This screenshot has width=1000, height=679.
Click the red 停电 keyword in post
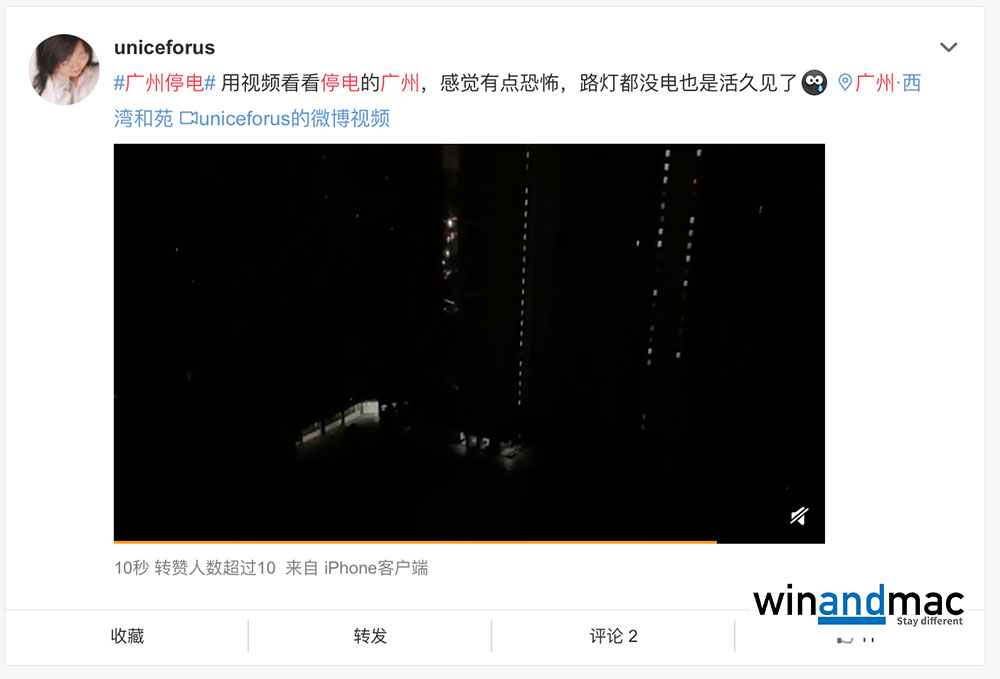tap(340, 83)
